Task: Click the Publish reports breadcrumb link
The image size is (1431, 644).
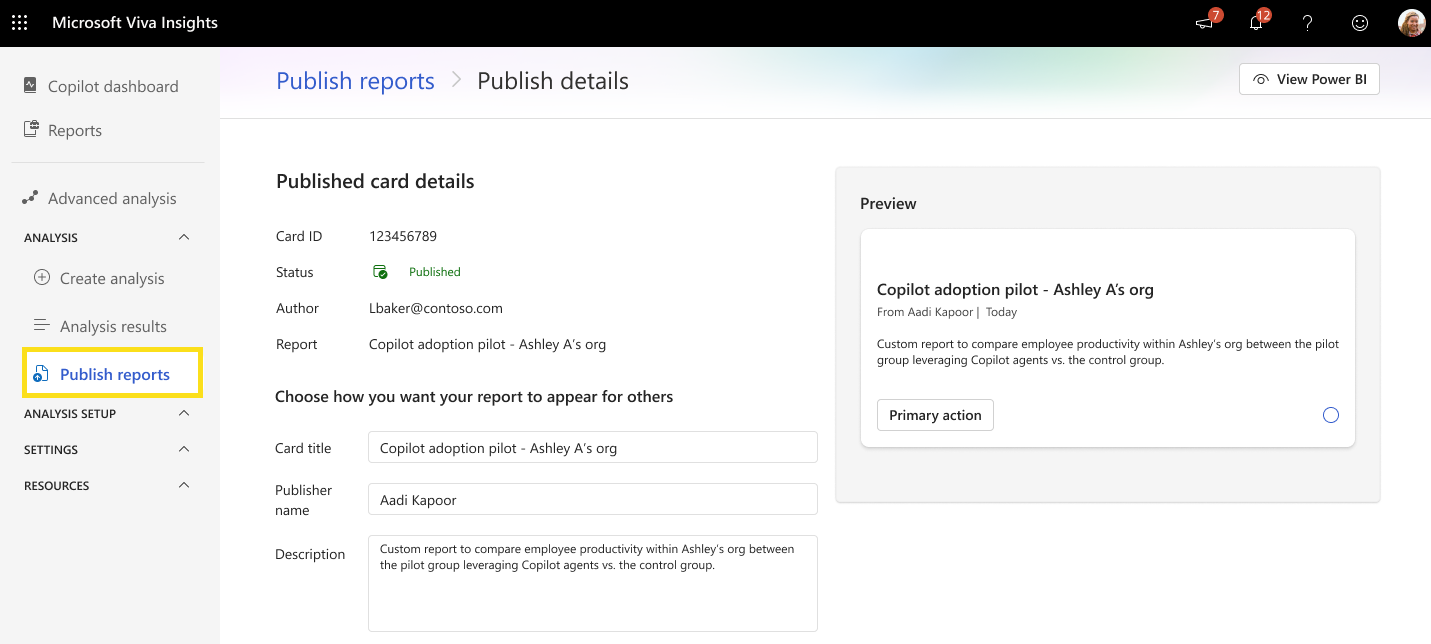Action: [x=355, y=81]
